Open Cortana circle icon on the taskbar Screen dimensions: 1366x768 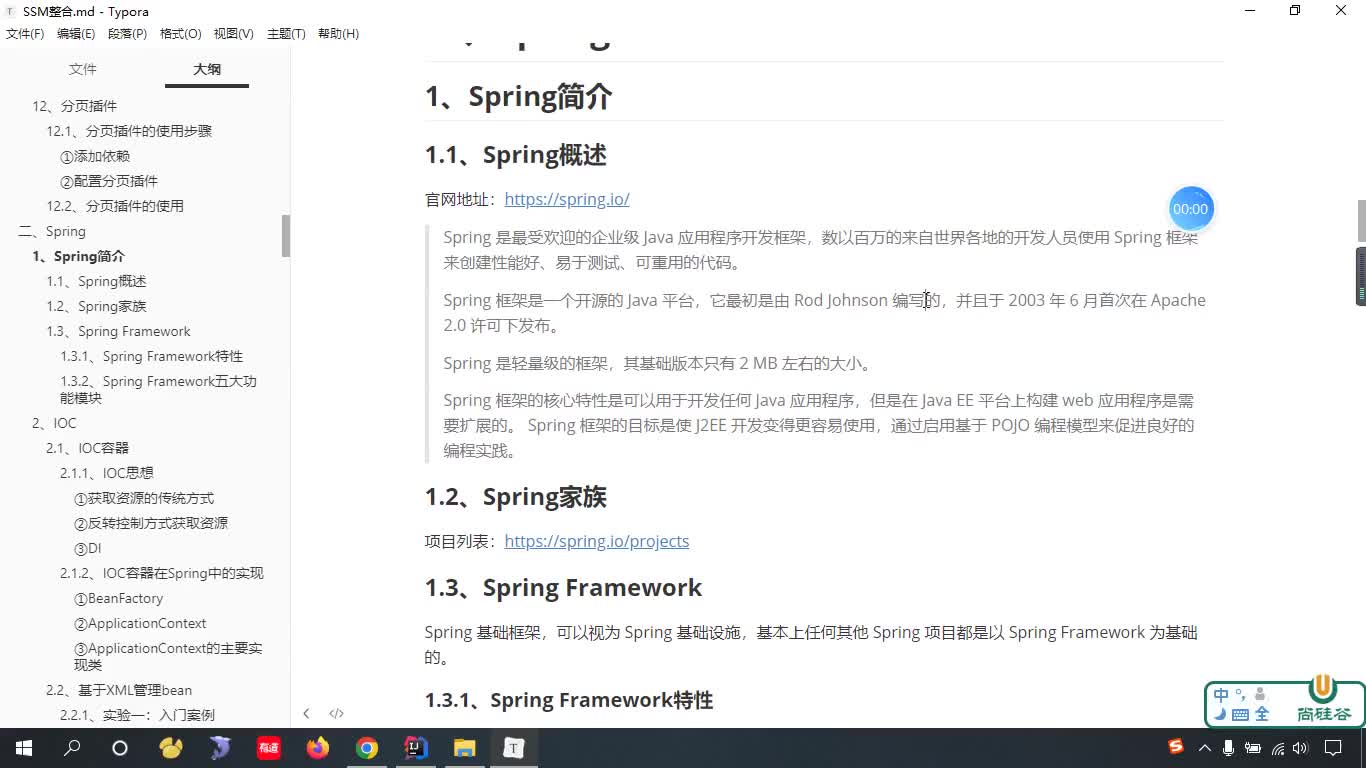point(120,748)
